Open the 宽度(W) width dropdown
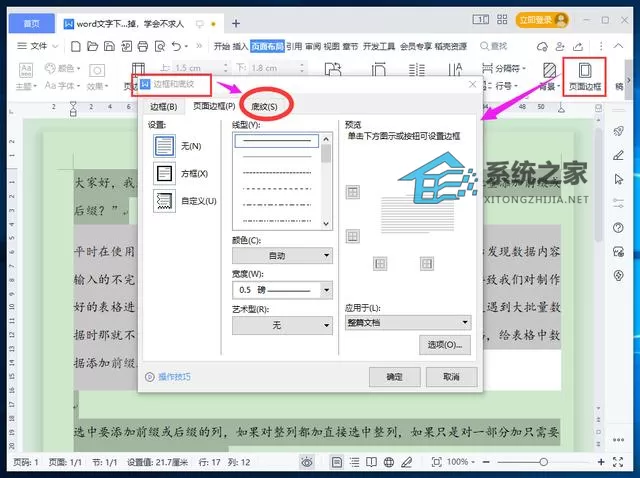Image resolution: width=640 pixels, height=478 pixels. 282,290
